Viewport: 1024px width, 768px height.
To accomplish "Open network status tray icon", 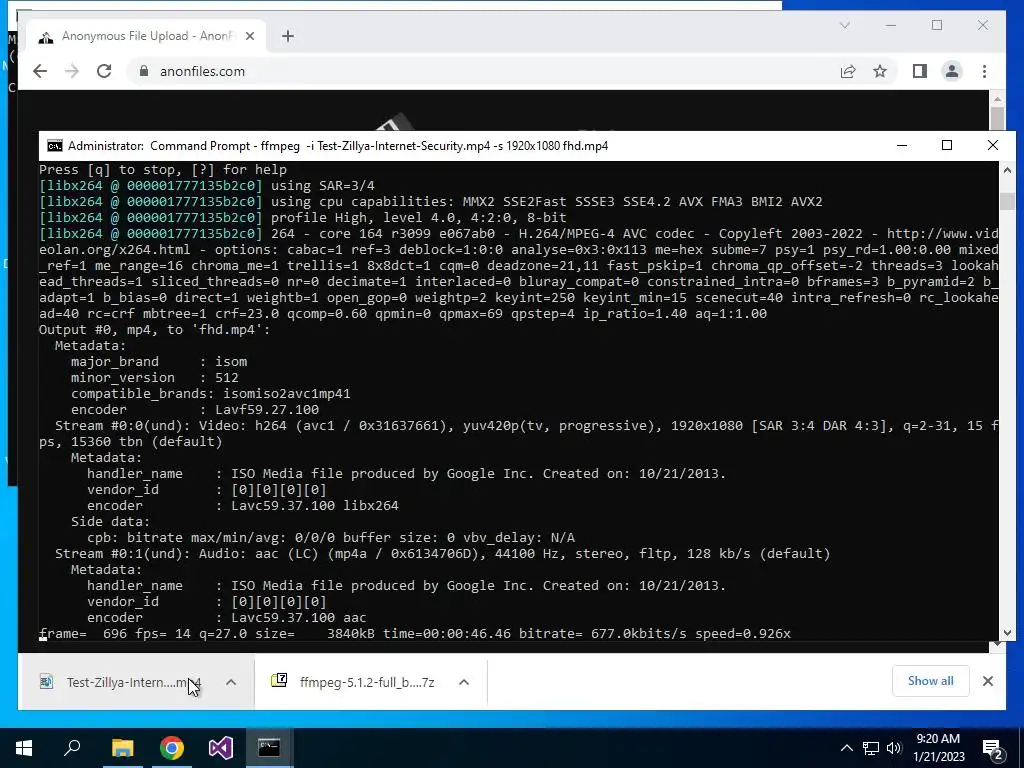I will click(871, 748).
